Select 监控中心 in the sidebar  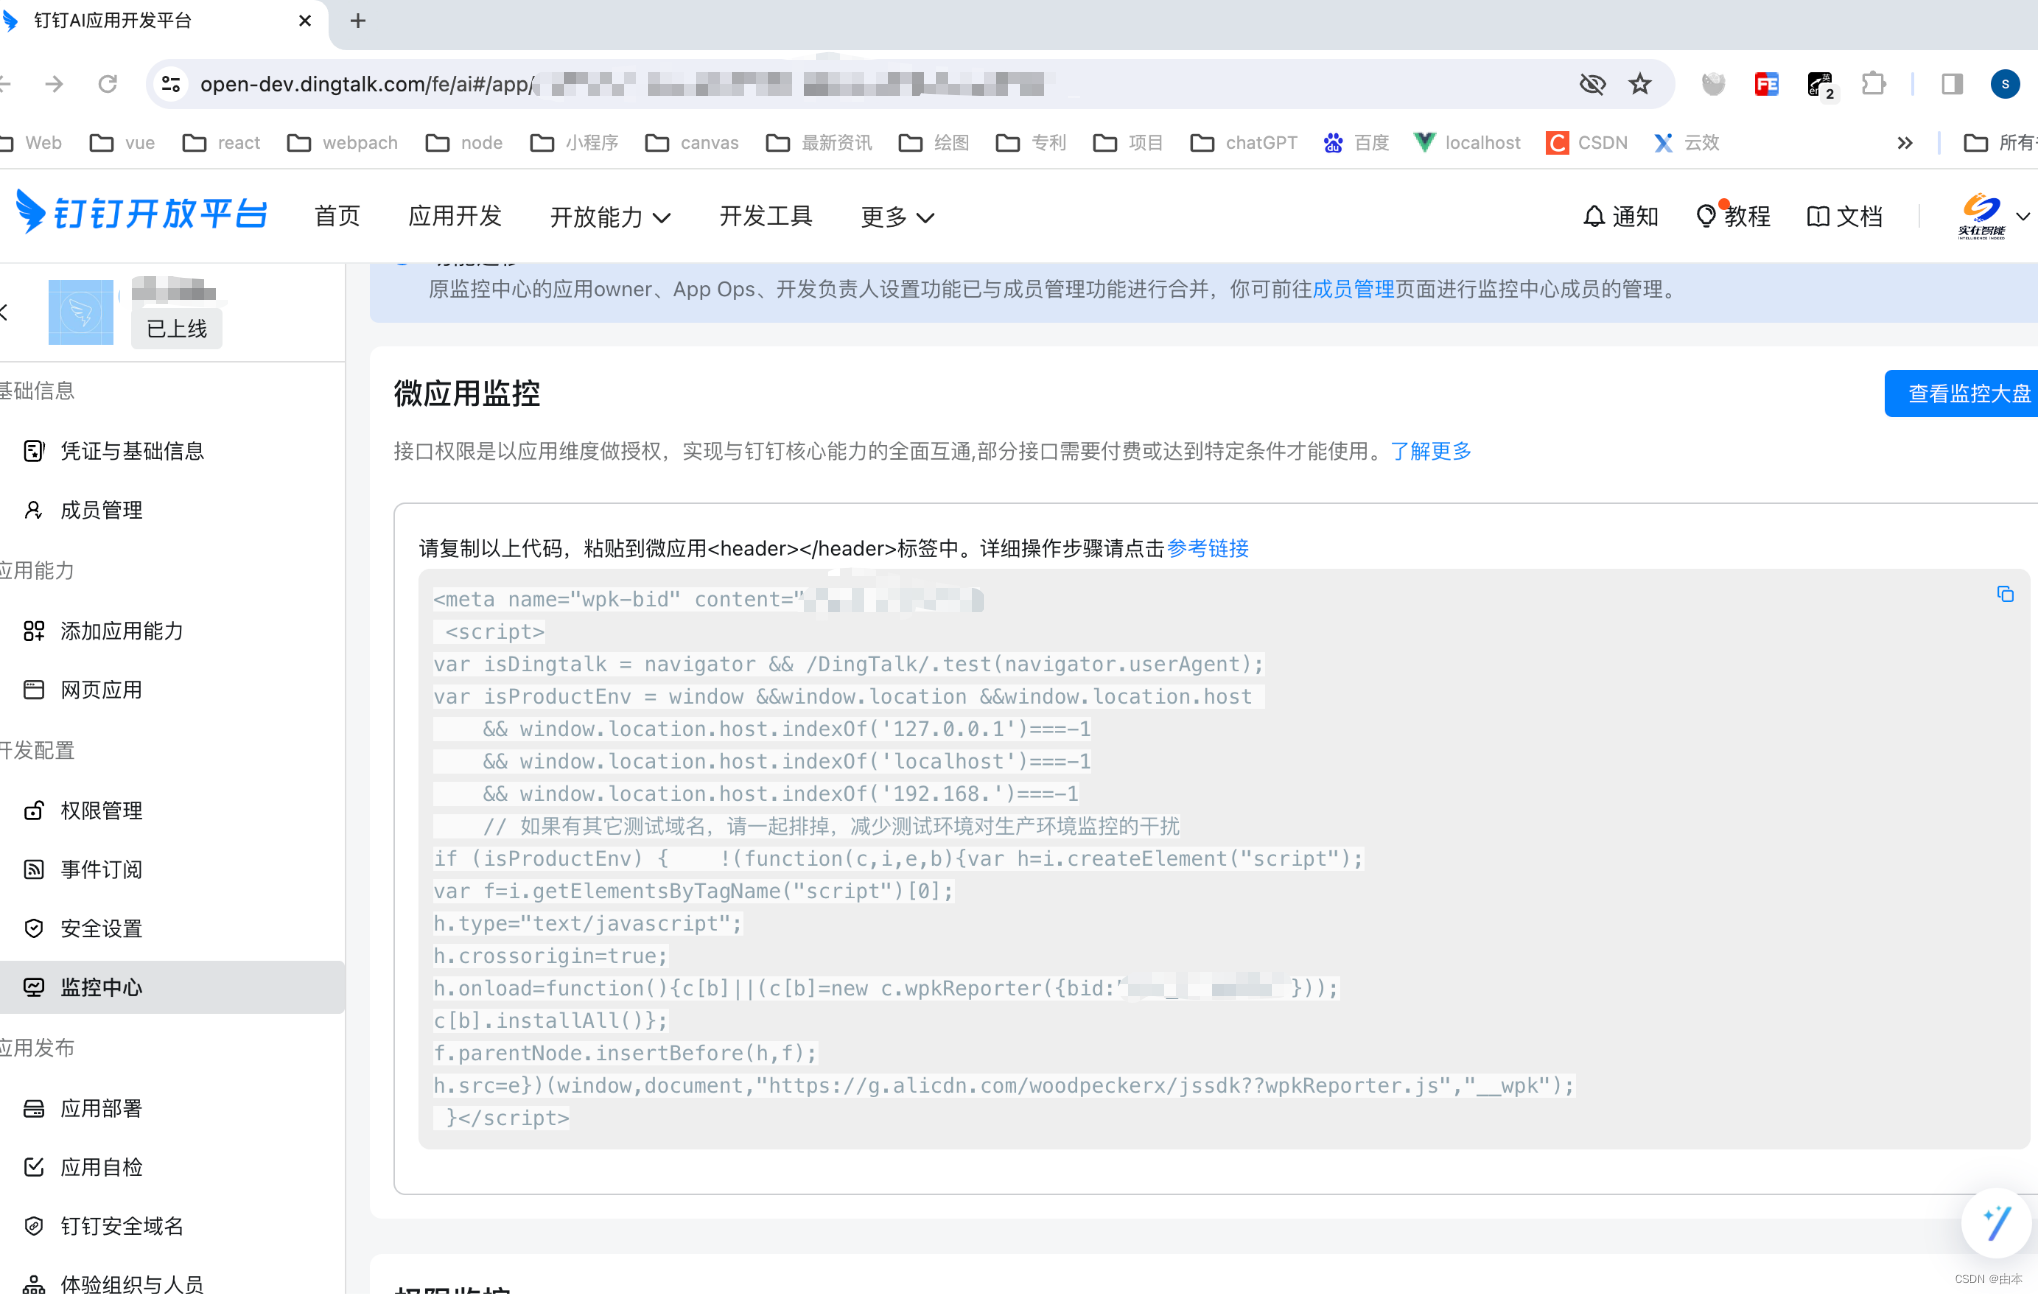(x=172, y=988)
